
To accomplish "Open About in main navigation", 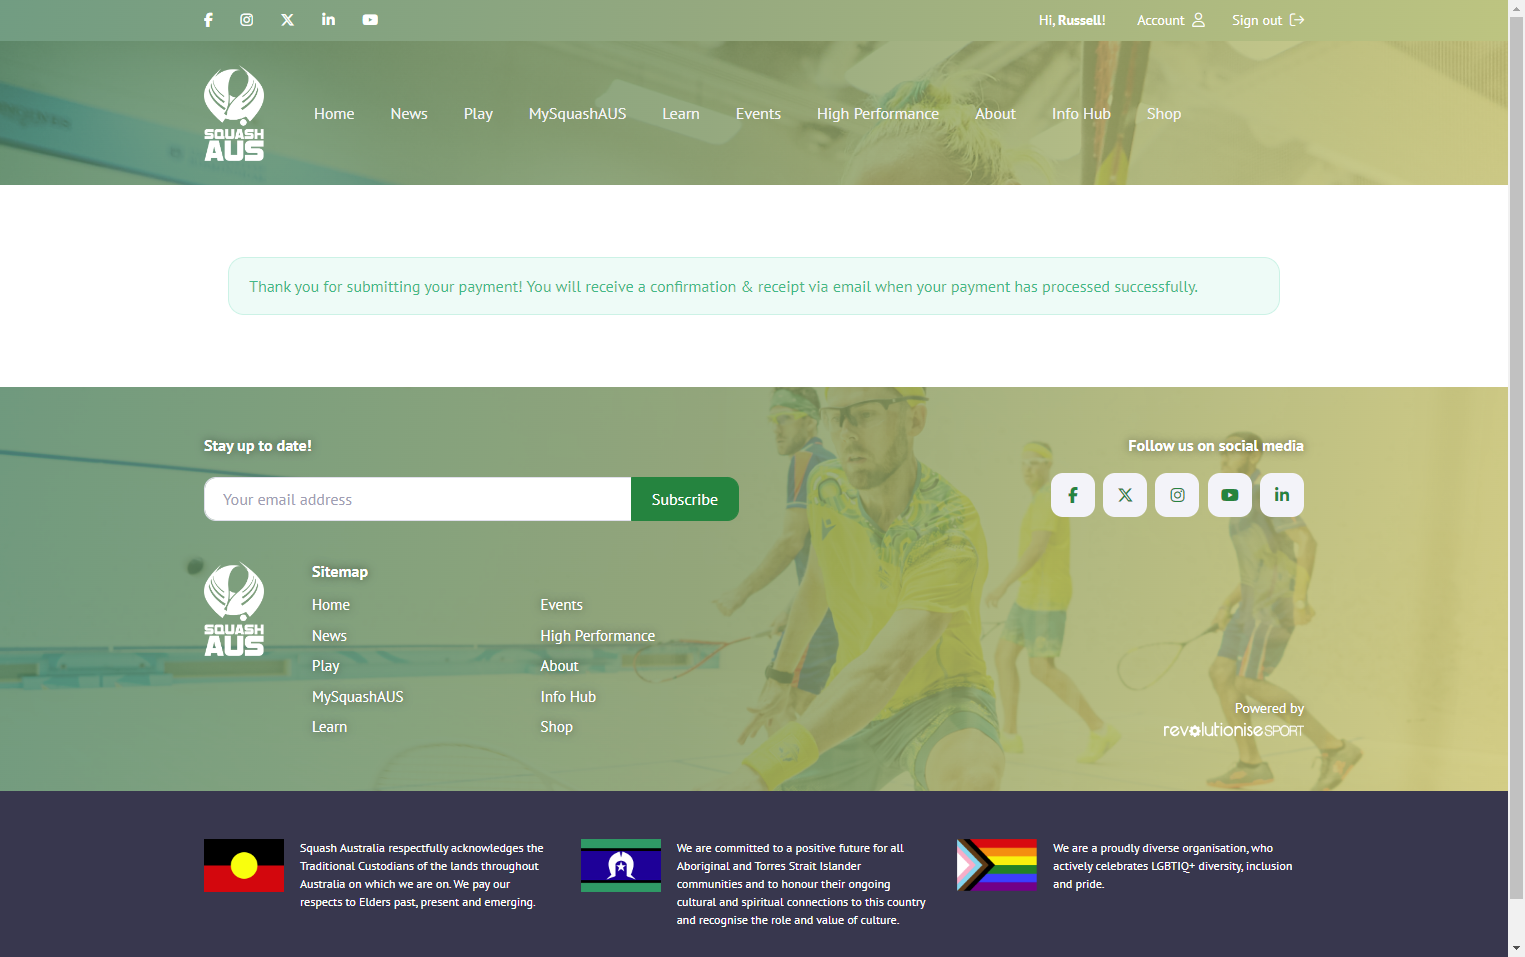I will tap(995, 114).
